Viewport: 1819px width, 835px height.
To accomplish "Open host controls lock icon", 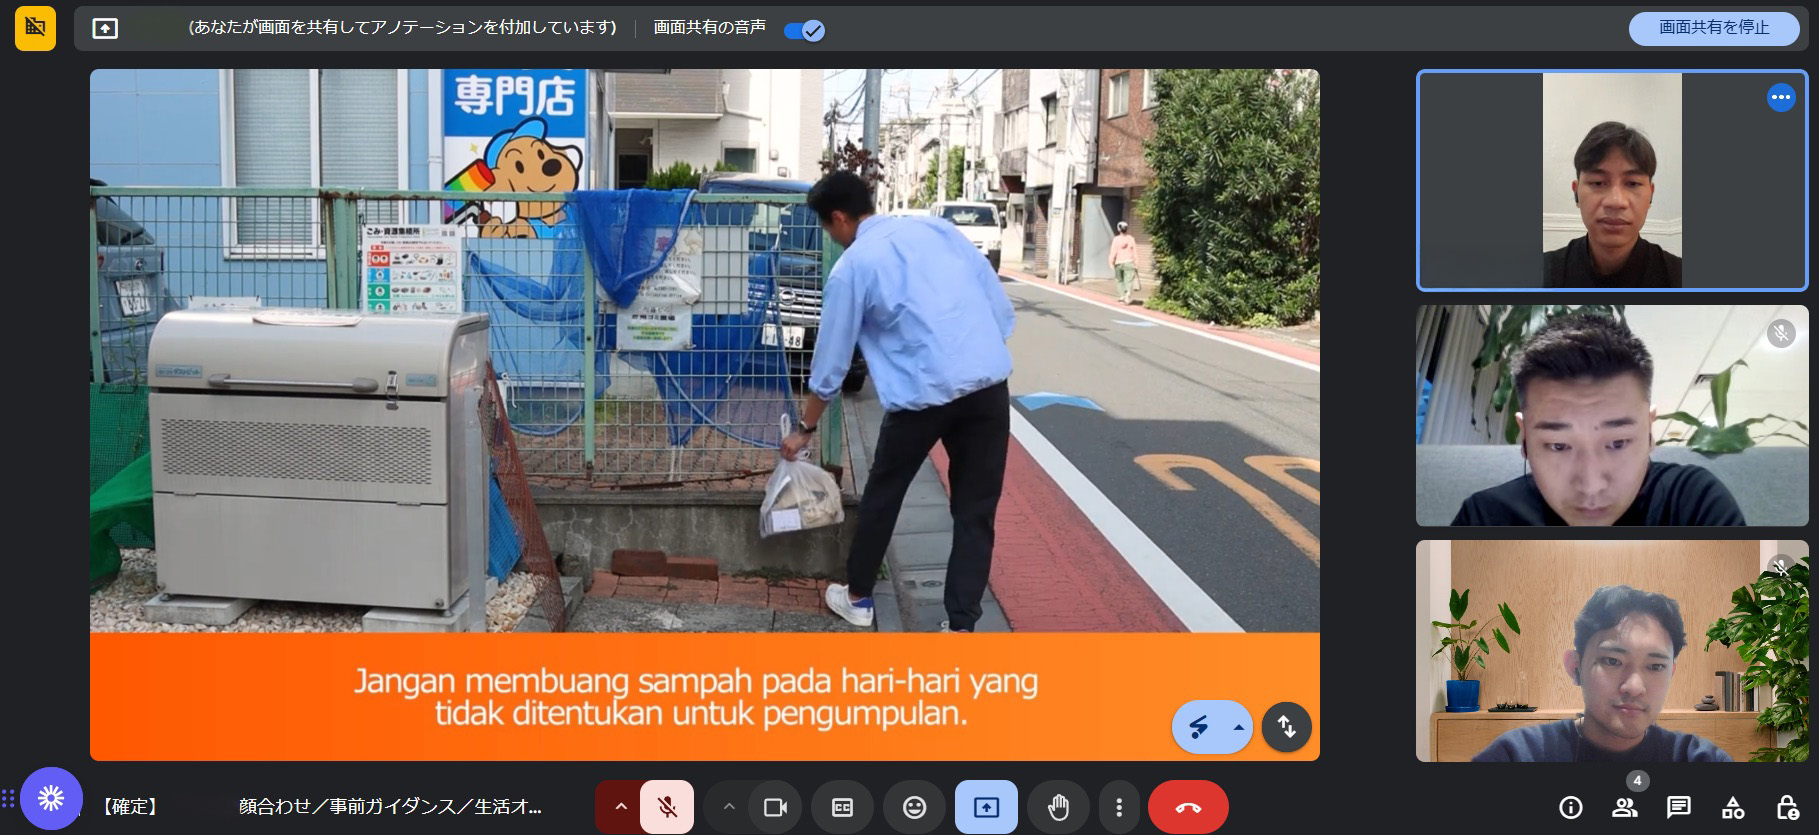I will [1786, 807].
